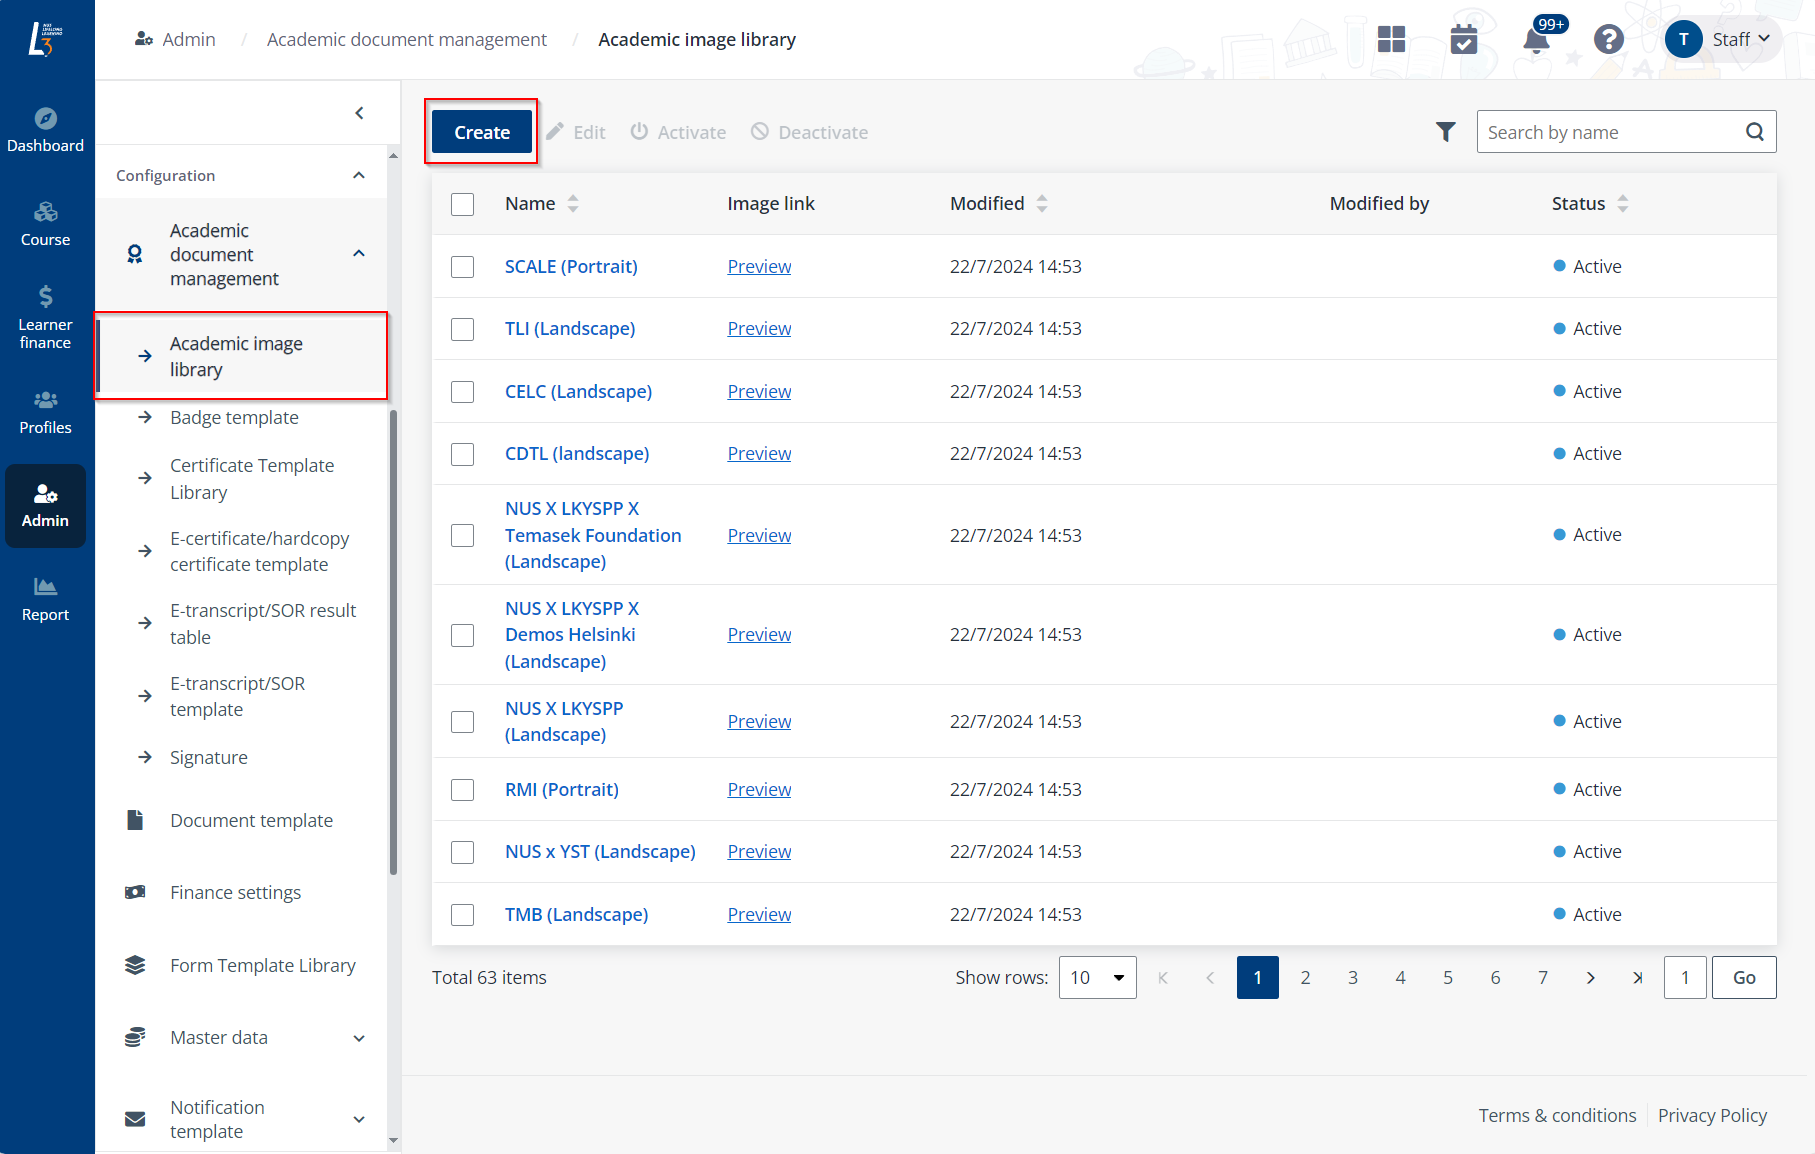Viewport: 1815px width, 1154px height.
Task: Open the Profiles section in the sidebar
Action: (x=46, y=411)
